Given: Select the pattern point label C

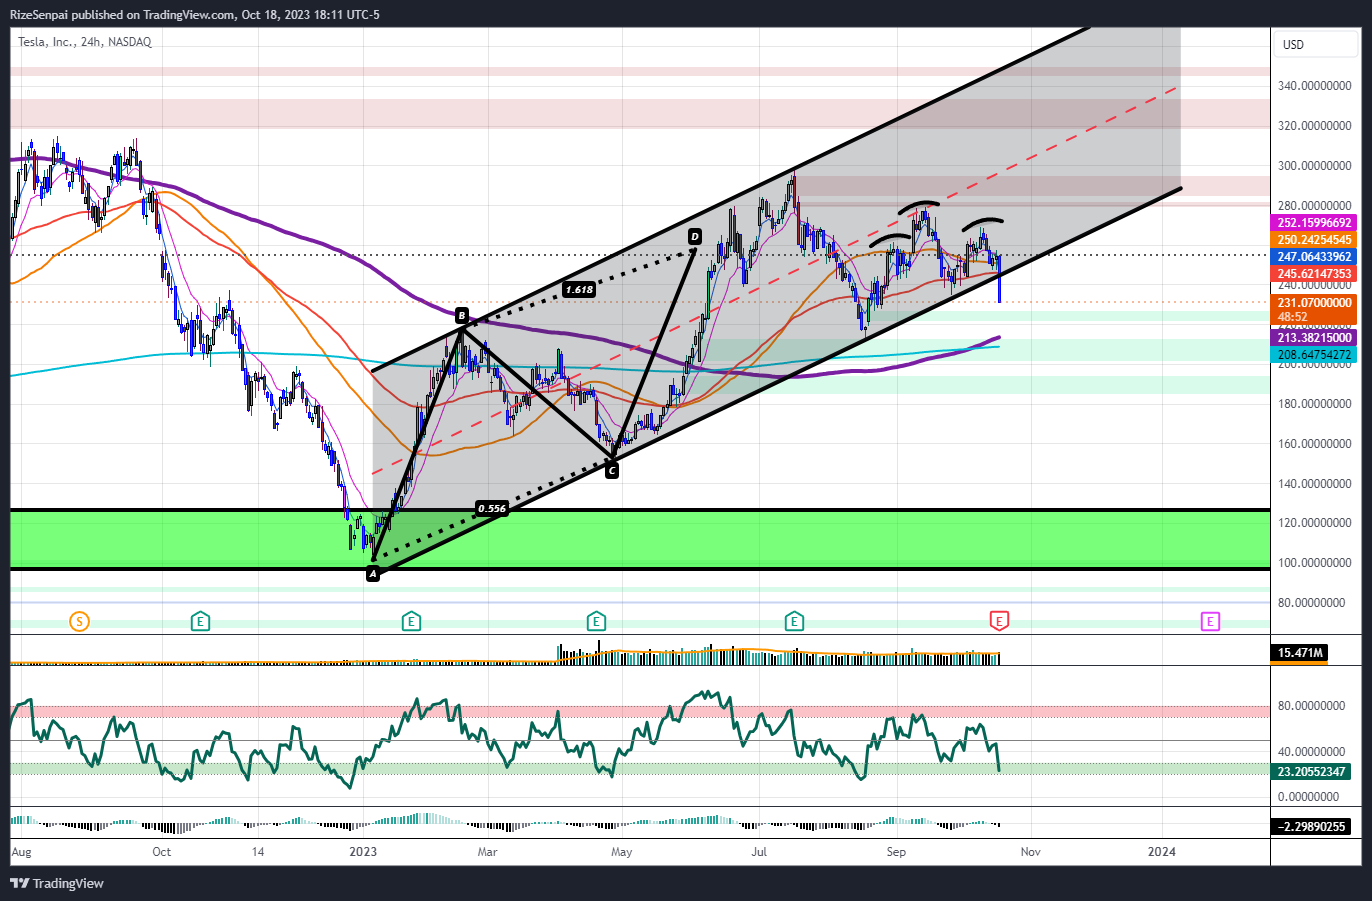Looking at the screenshot, I should (612, 470).
